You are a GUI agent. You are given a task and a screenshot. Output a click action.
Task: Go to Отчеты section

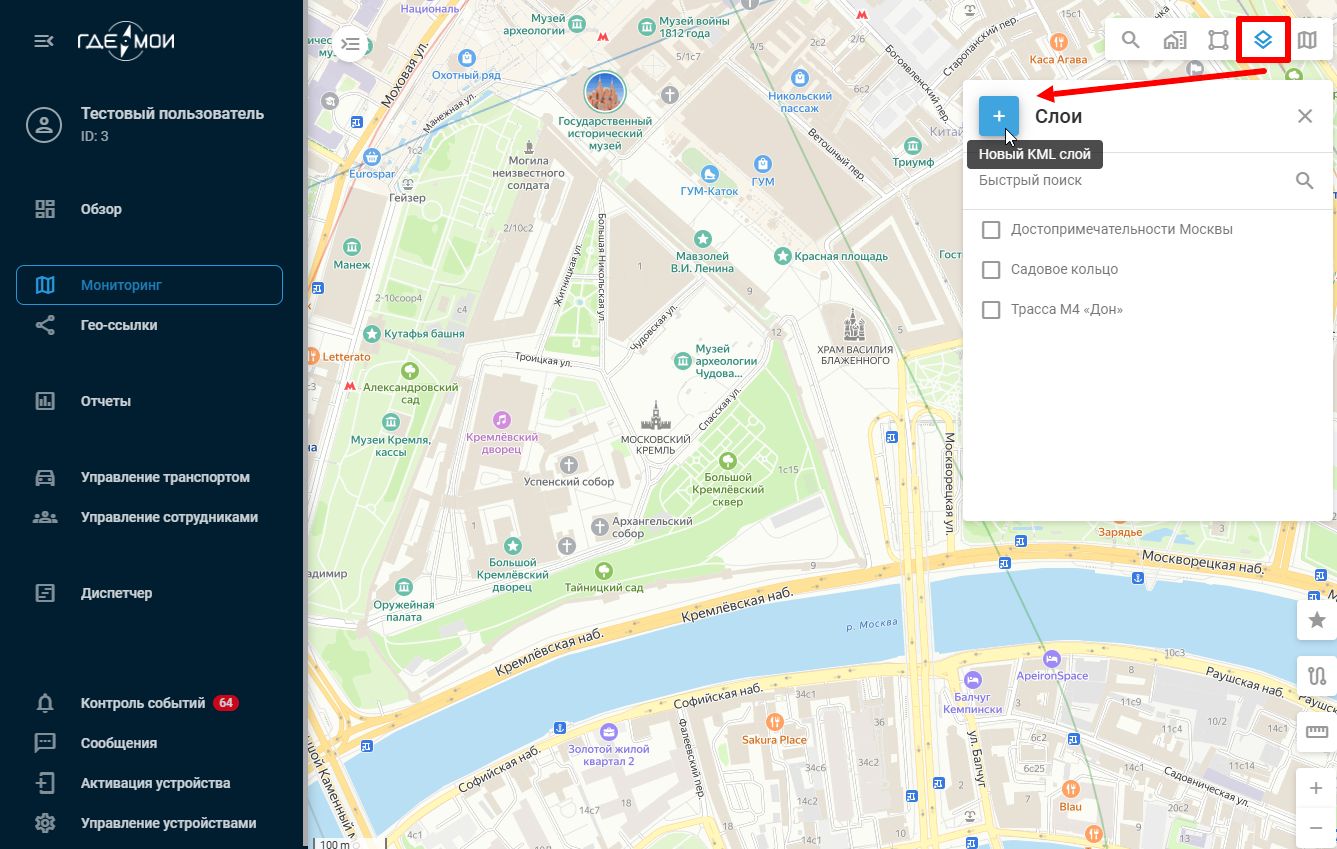(x=106, y=401)
